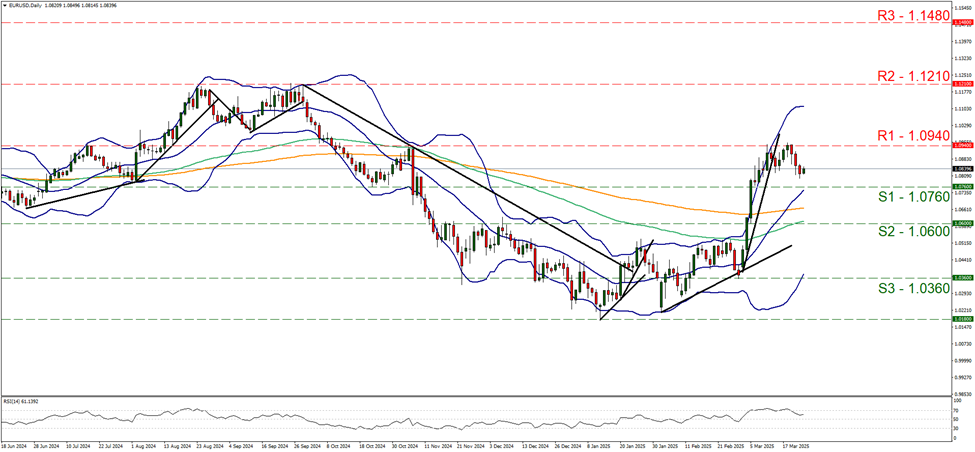Click the green 1.0360 price tag on axis
Viewport: 975px width, 452px height.
938,278
